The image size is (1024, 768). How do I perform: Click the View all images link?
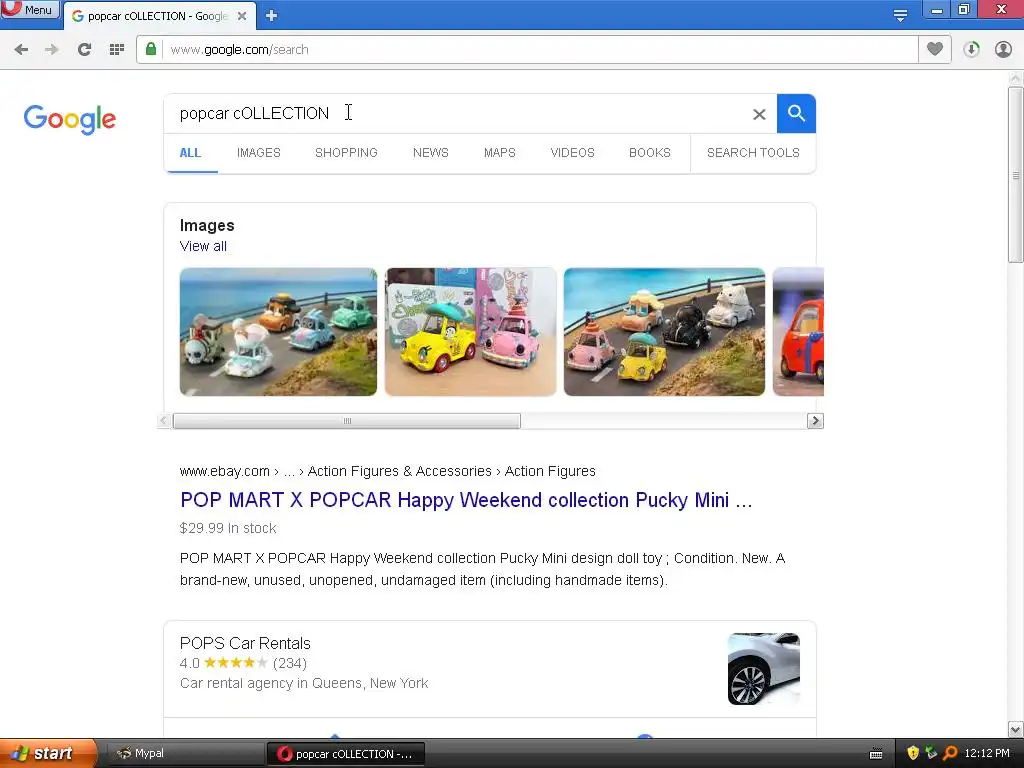click(x=203, y=246)
